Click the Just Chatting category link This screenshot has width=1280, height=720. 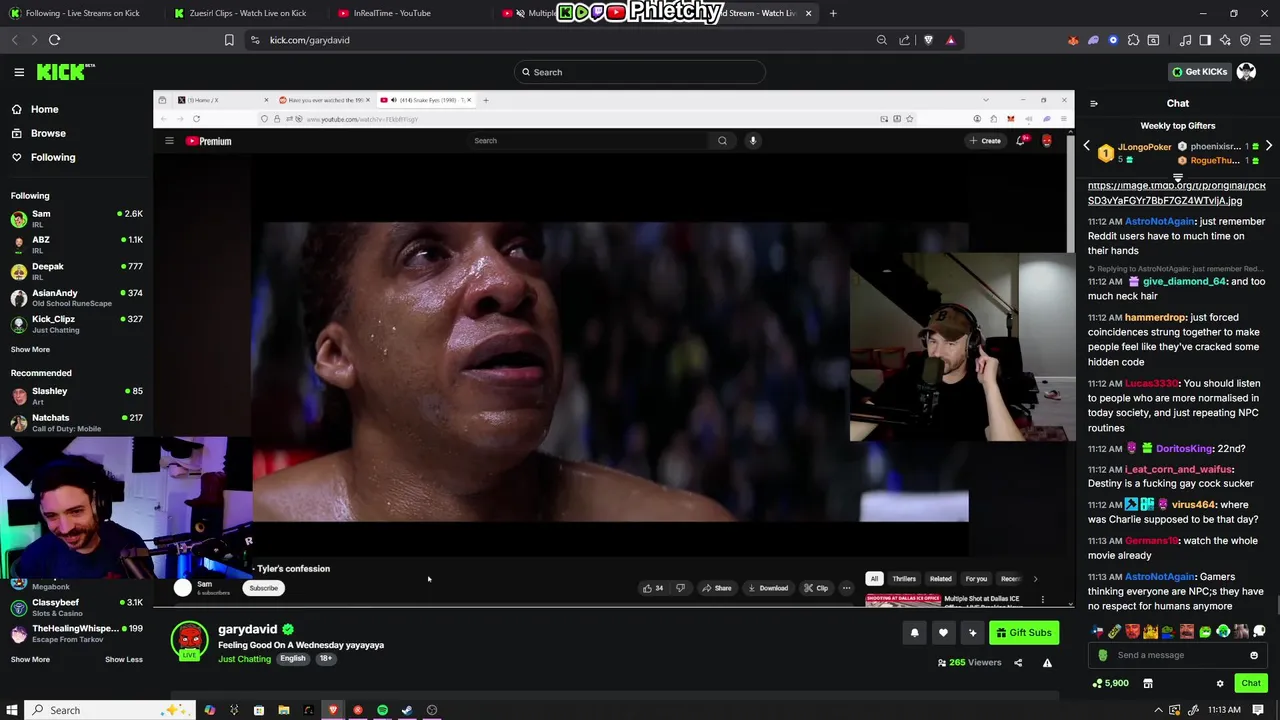[x=244, y=659]
